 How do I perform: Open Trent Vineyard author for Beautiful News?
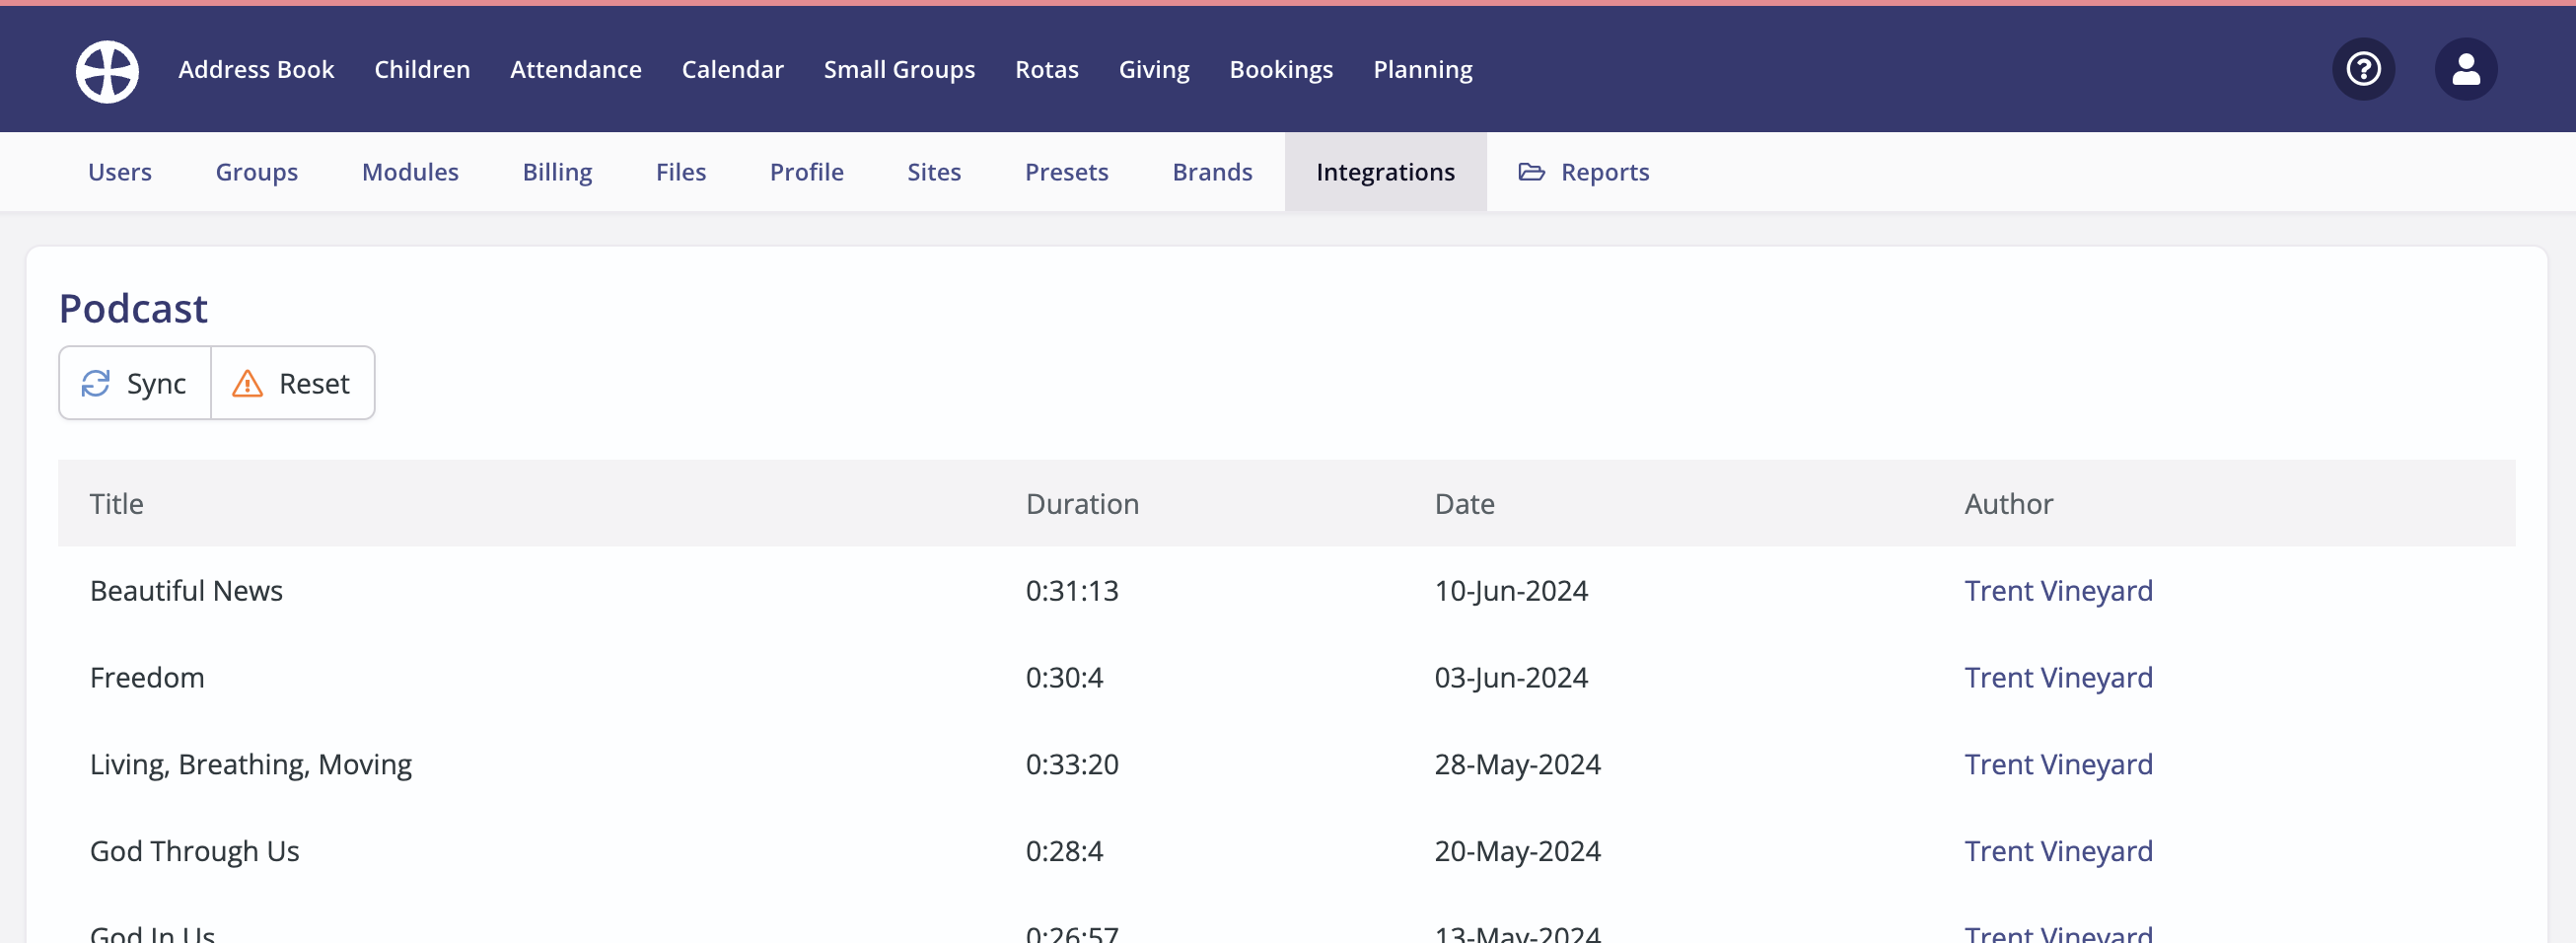2058,590
